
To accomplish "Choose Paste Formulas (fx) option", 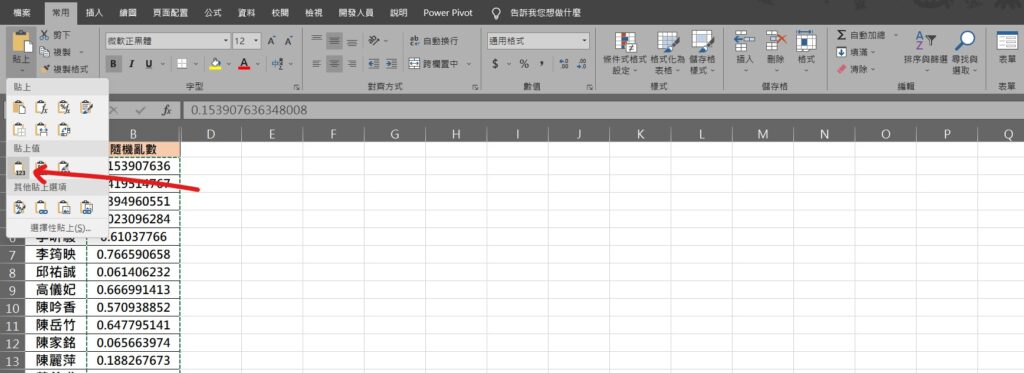I will coord(42,107).
